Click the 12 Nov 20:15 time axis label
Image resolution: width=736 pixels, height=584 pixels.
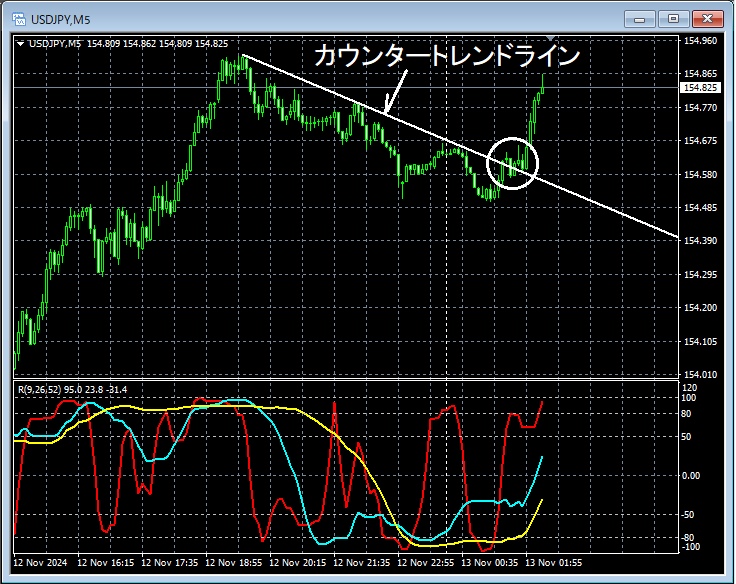298,562
